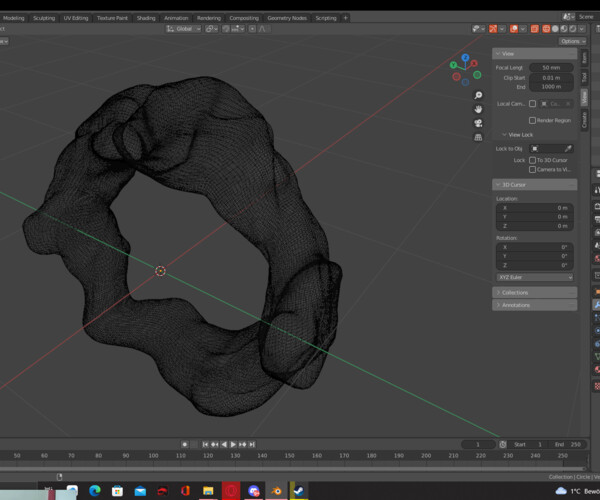
Task: Jump to the timeline start
Action: (x=205, y=445)
